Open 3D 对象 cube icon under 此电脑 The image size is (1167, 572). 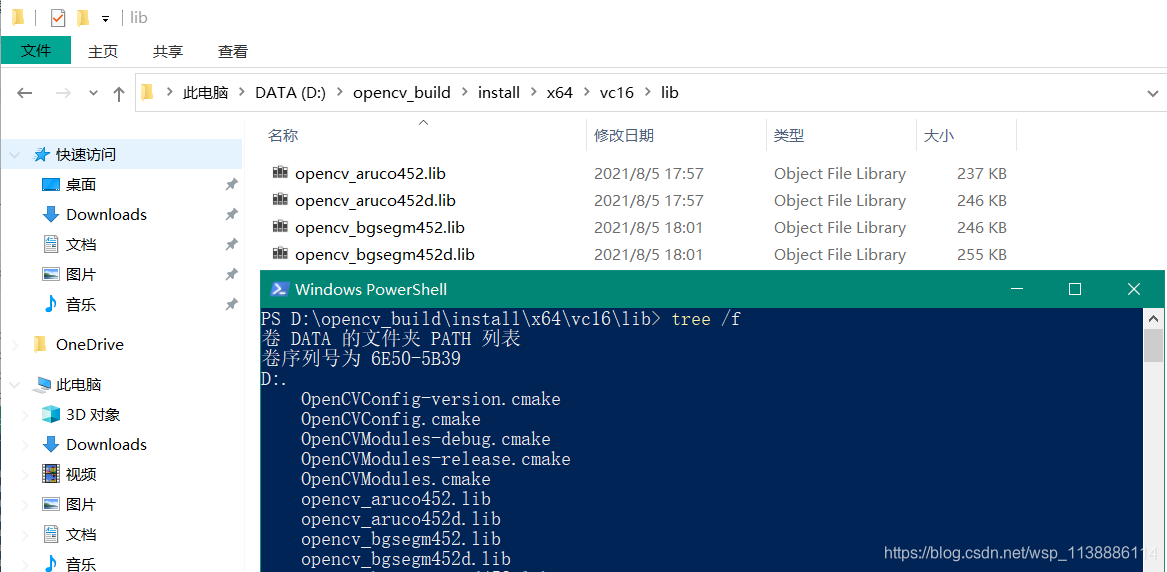pos(51,414)
